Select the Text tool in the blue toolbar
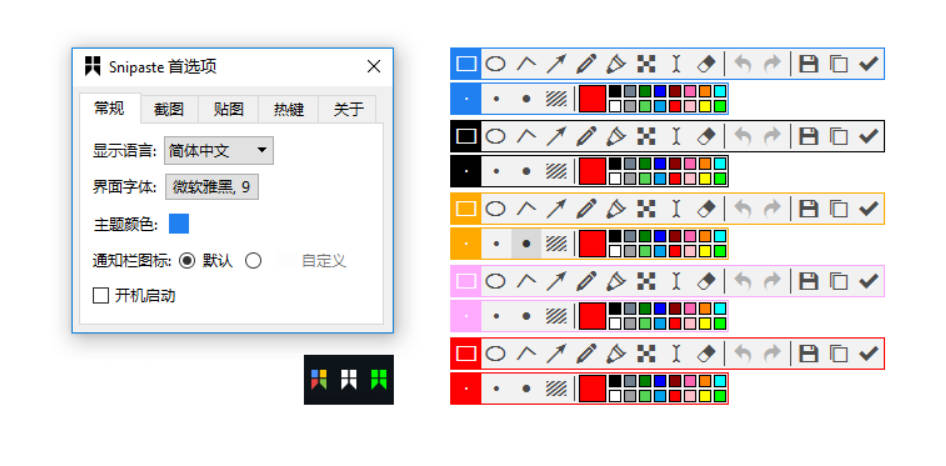Image resolution: width=946 pixels, height=466 pixels. click(x=676, y=63)
